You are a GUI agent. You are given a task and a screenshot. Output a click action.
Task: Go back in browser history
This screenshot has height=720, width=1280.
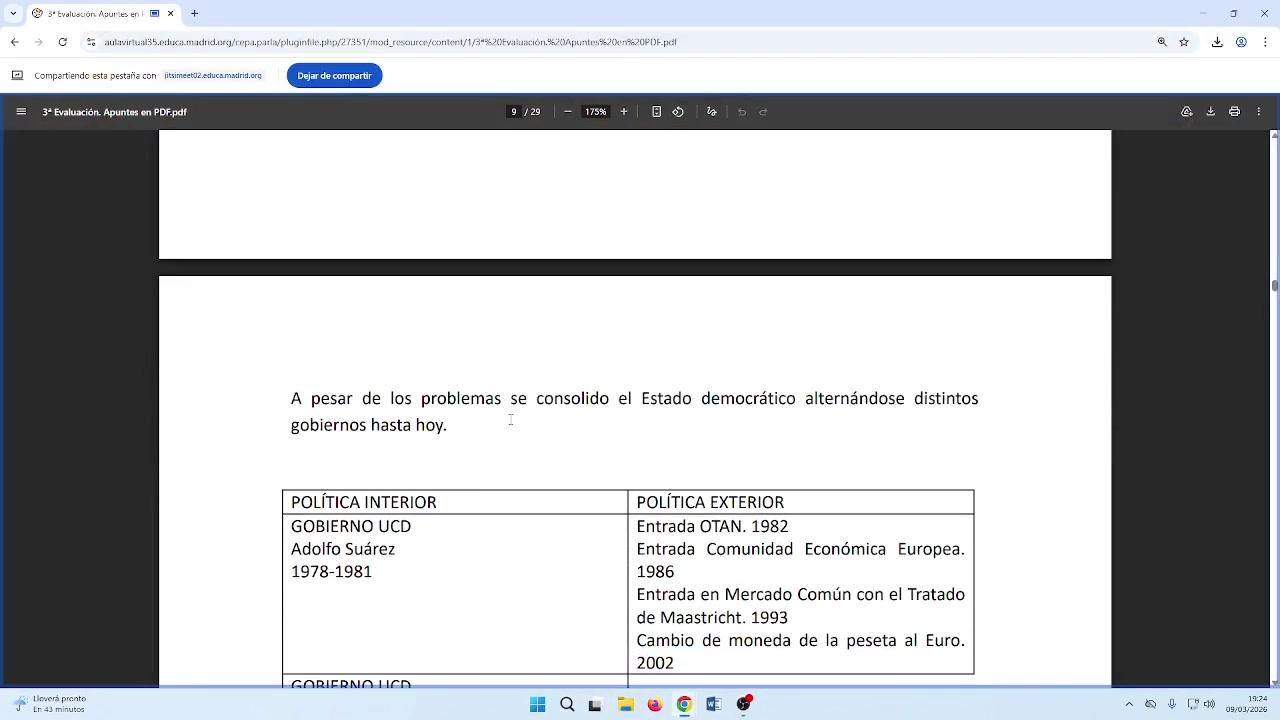pyautogui.click(x=14, y=42)
